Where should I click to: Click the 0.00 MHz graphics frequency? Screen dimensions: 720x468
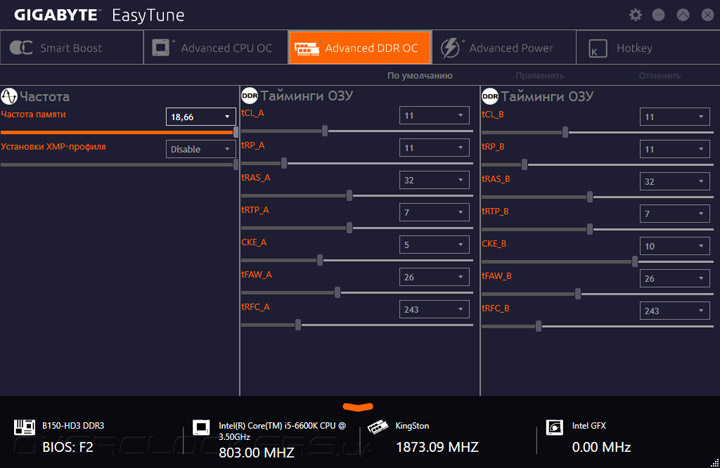click(x=601, y=447)
